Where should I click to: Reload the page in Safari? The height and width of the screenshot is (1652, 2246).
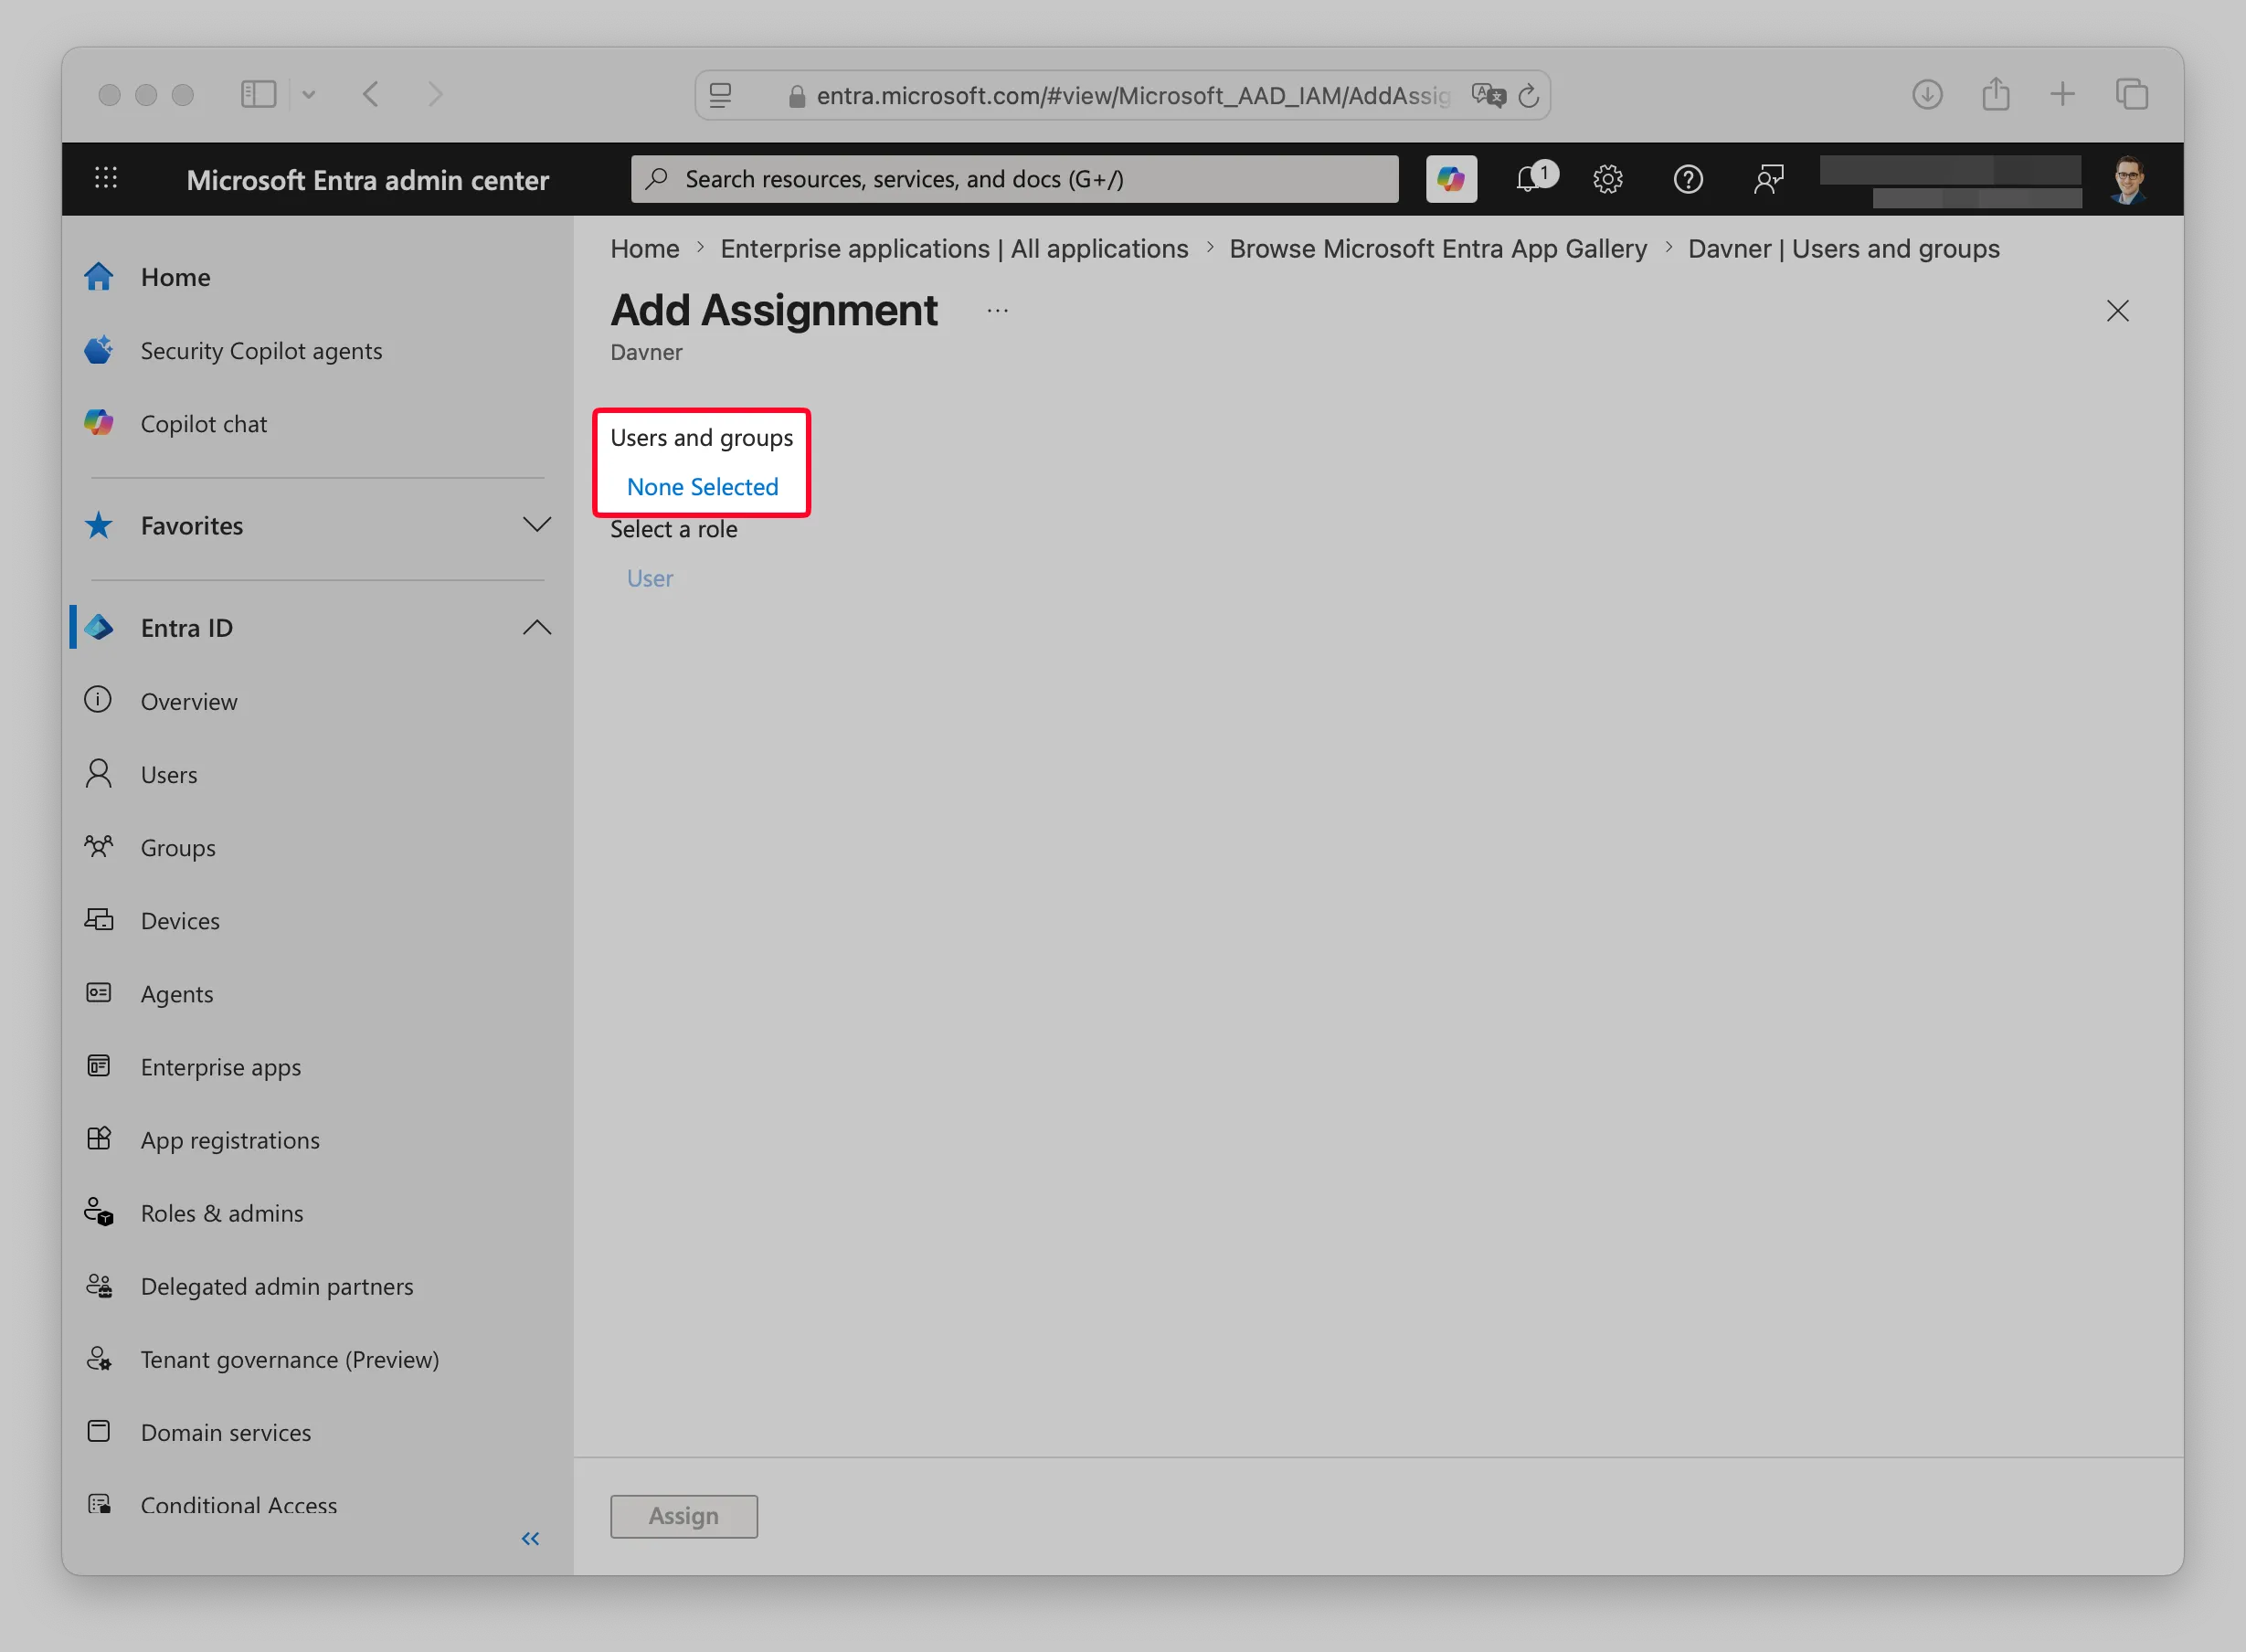pos(1528,96)
